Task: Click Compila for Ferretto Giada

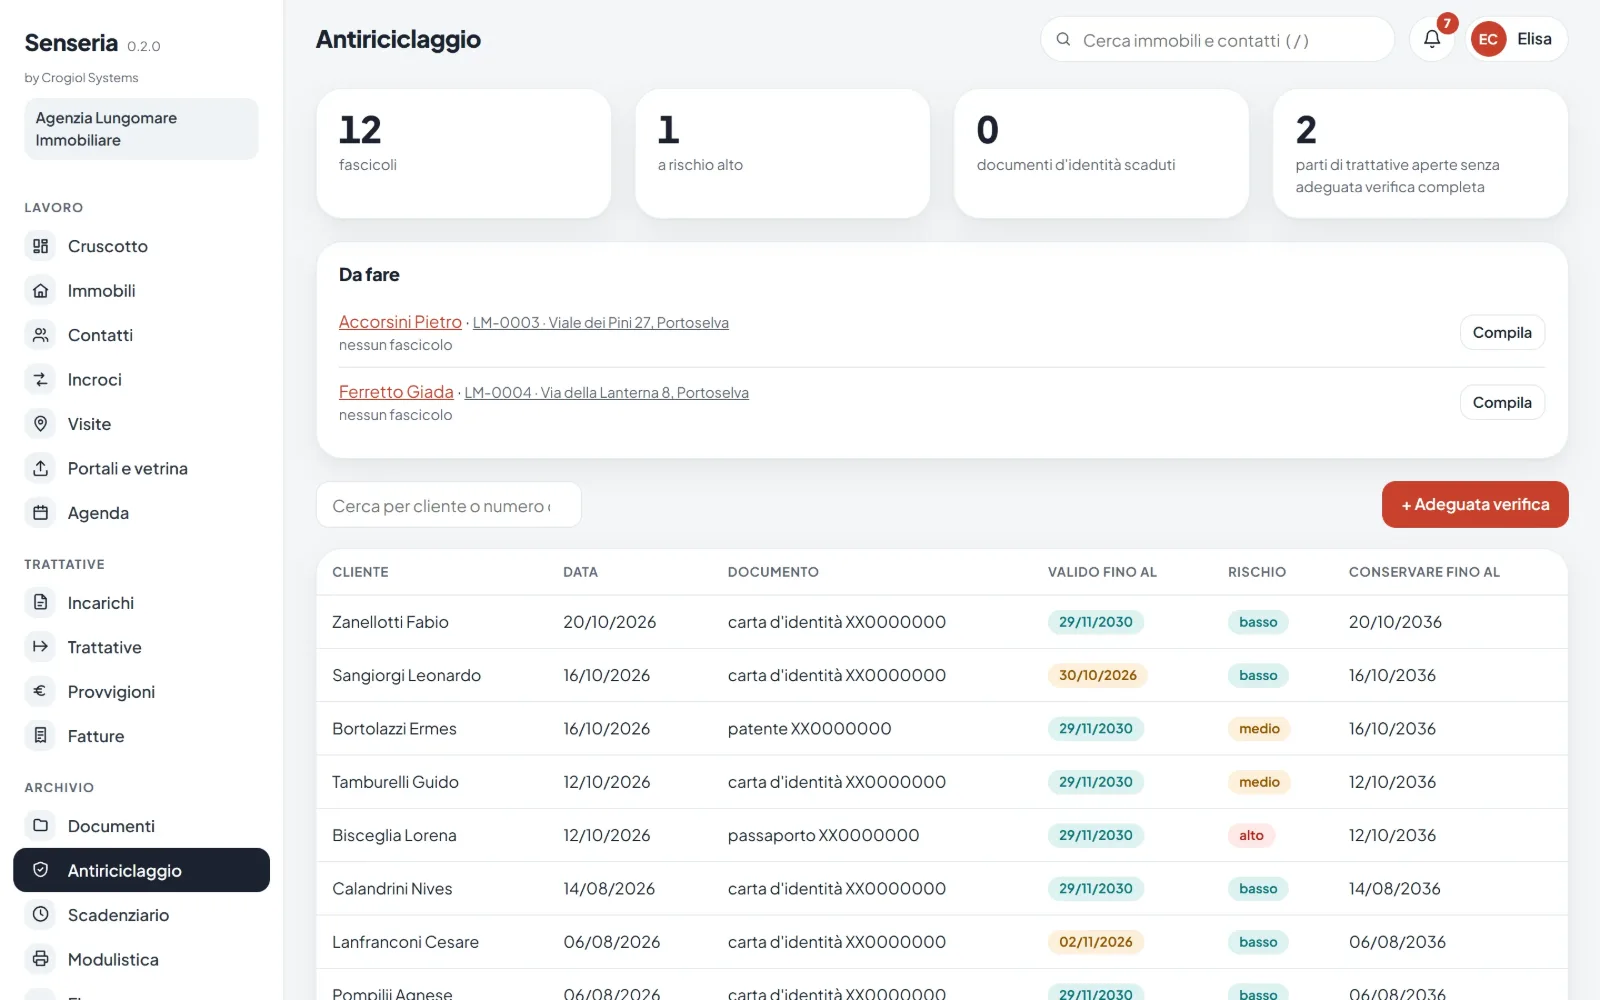Action: (x=1502, y=402)
